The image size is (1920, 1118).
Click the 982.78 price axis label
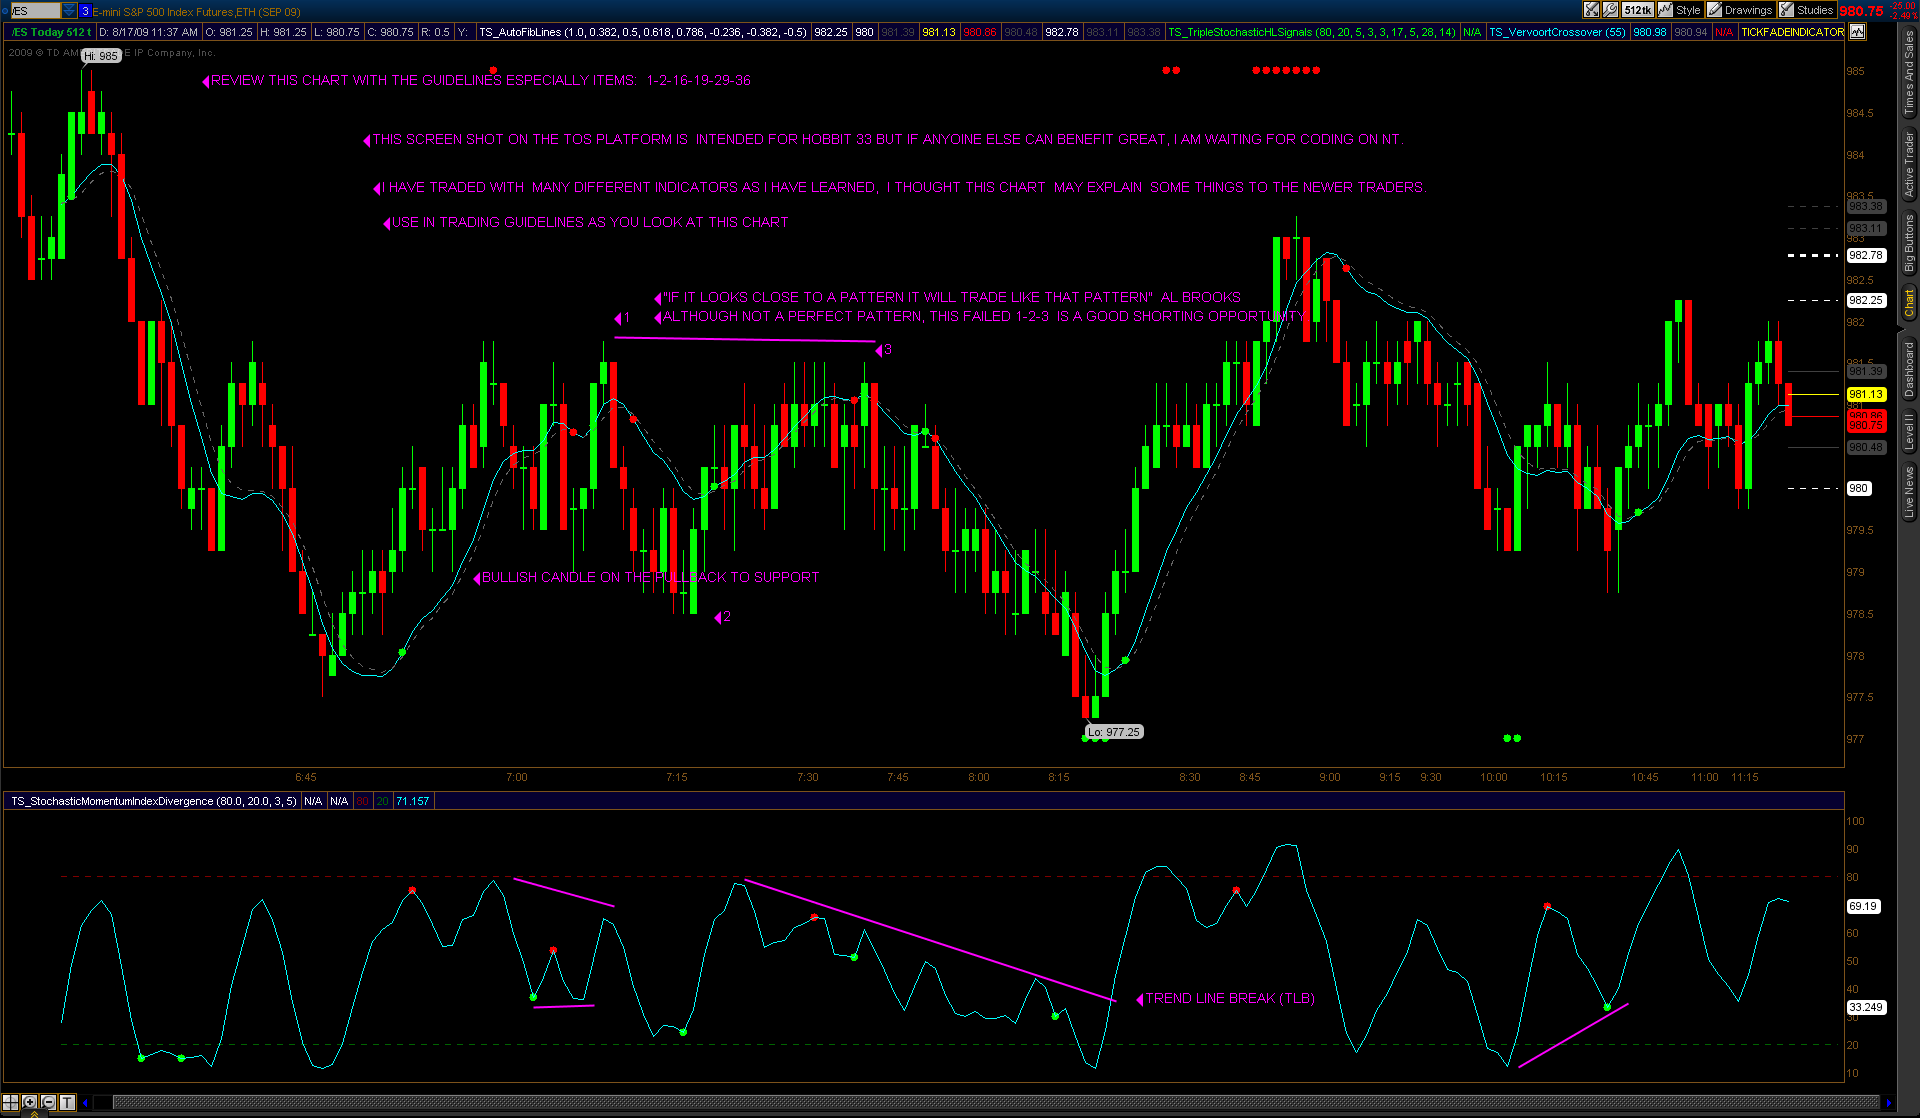1866,255
